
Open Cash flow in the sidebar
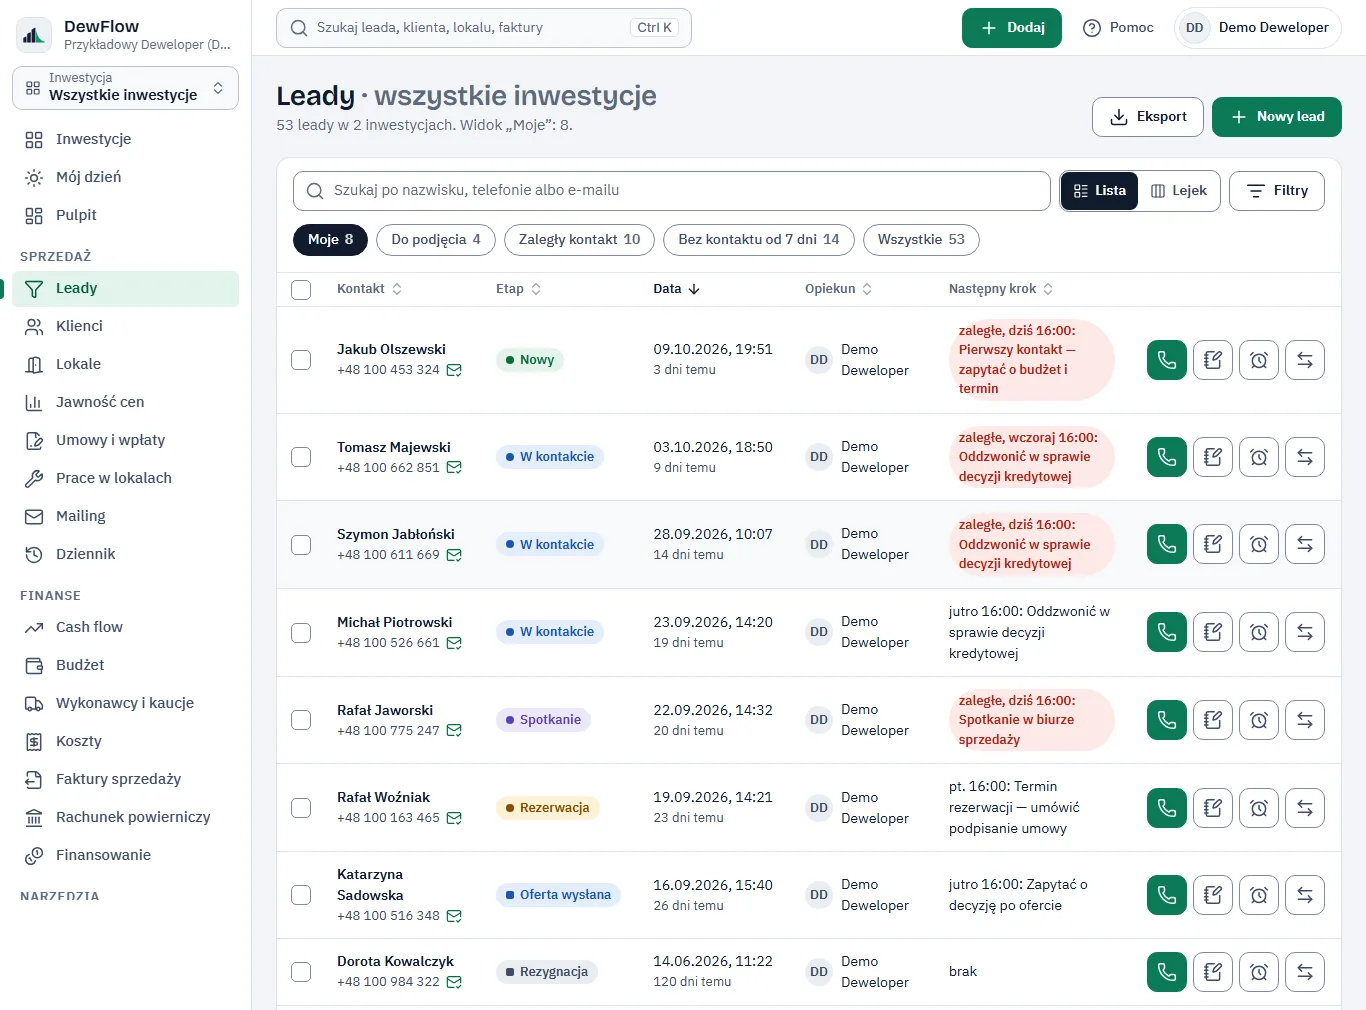[126, 627]
